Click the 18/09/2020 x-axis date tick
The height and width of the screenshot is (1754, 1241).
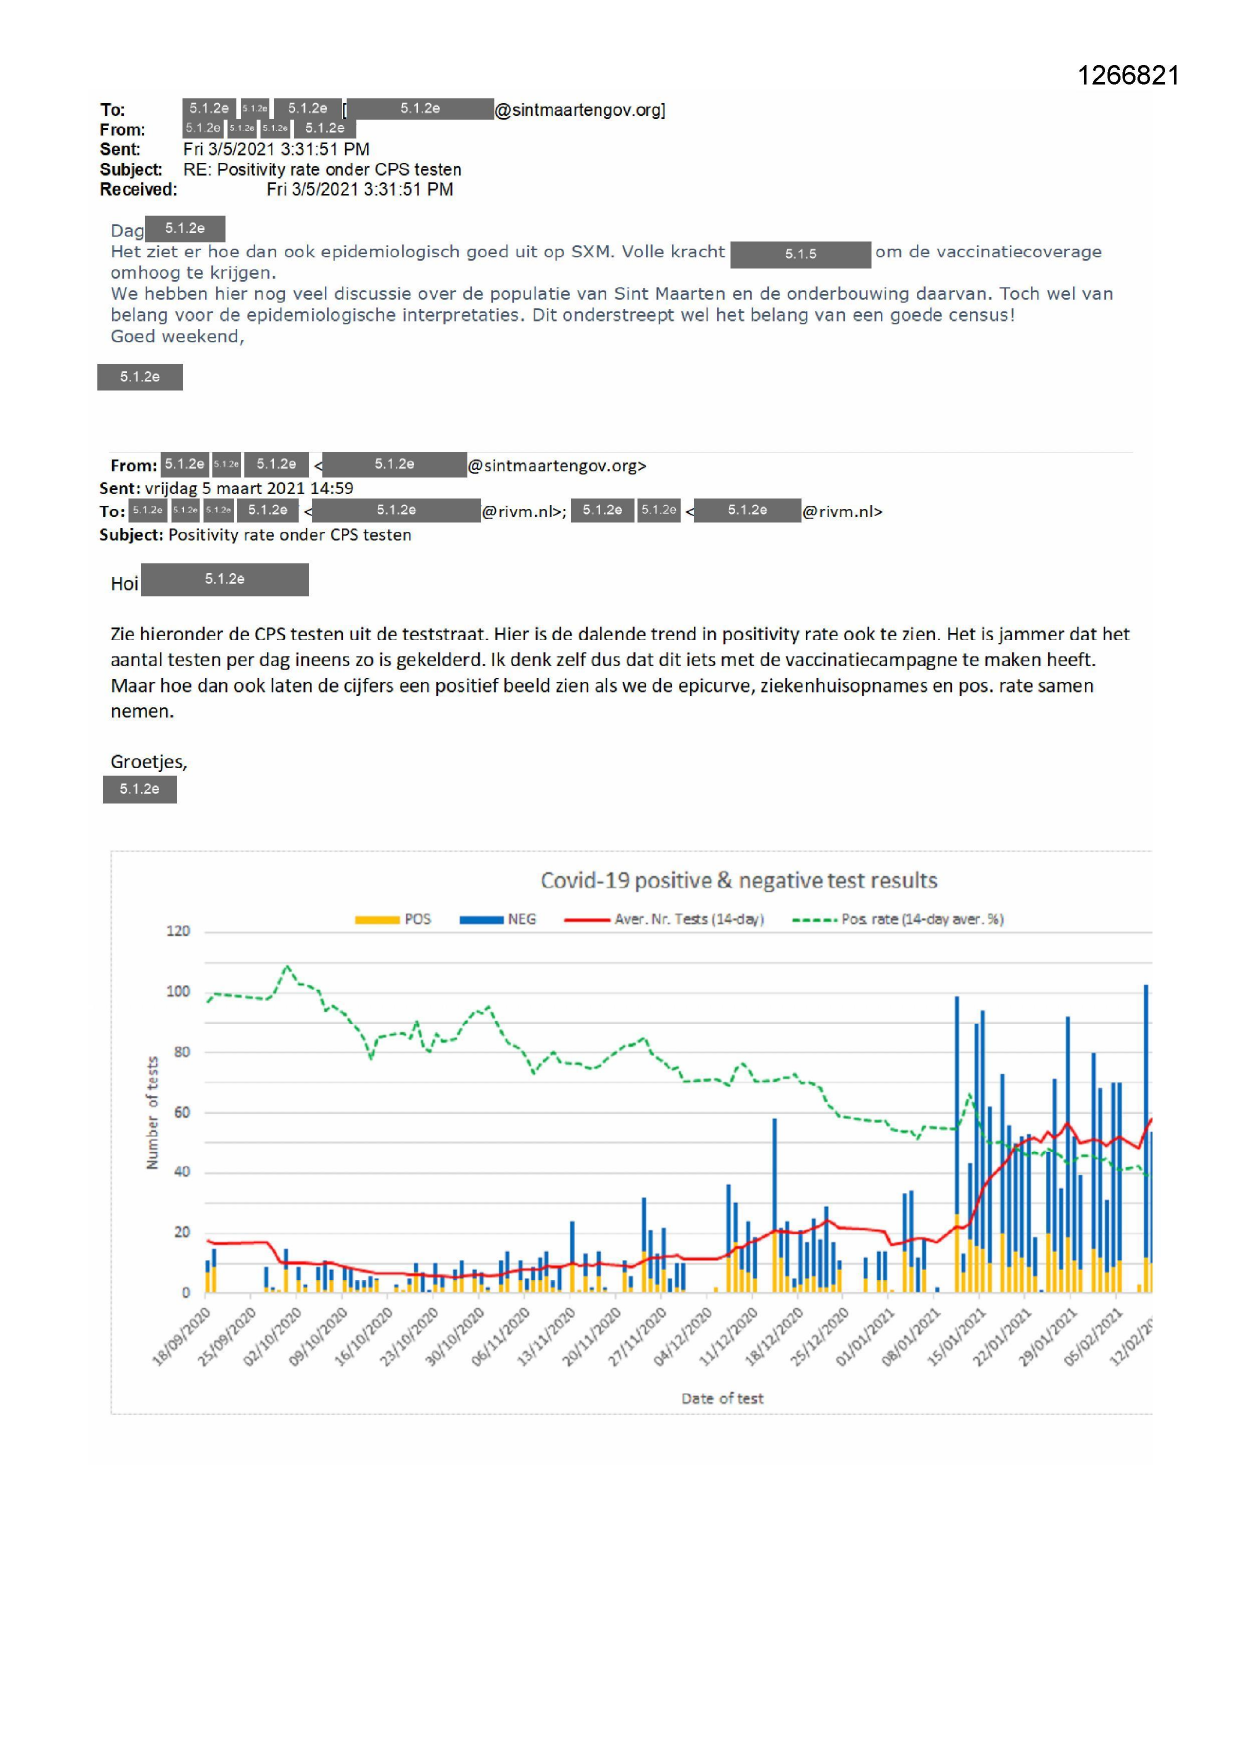183,1337
